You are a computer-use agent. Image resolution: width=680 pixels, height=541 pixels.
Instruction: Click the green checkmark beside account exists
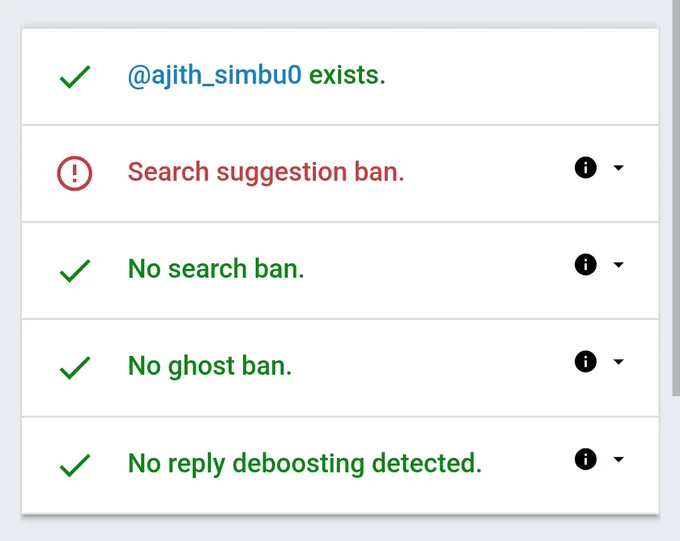coord(75,77)
